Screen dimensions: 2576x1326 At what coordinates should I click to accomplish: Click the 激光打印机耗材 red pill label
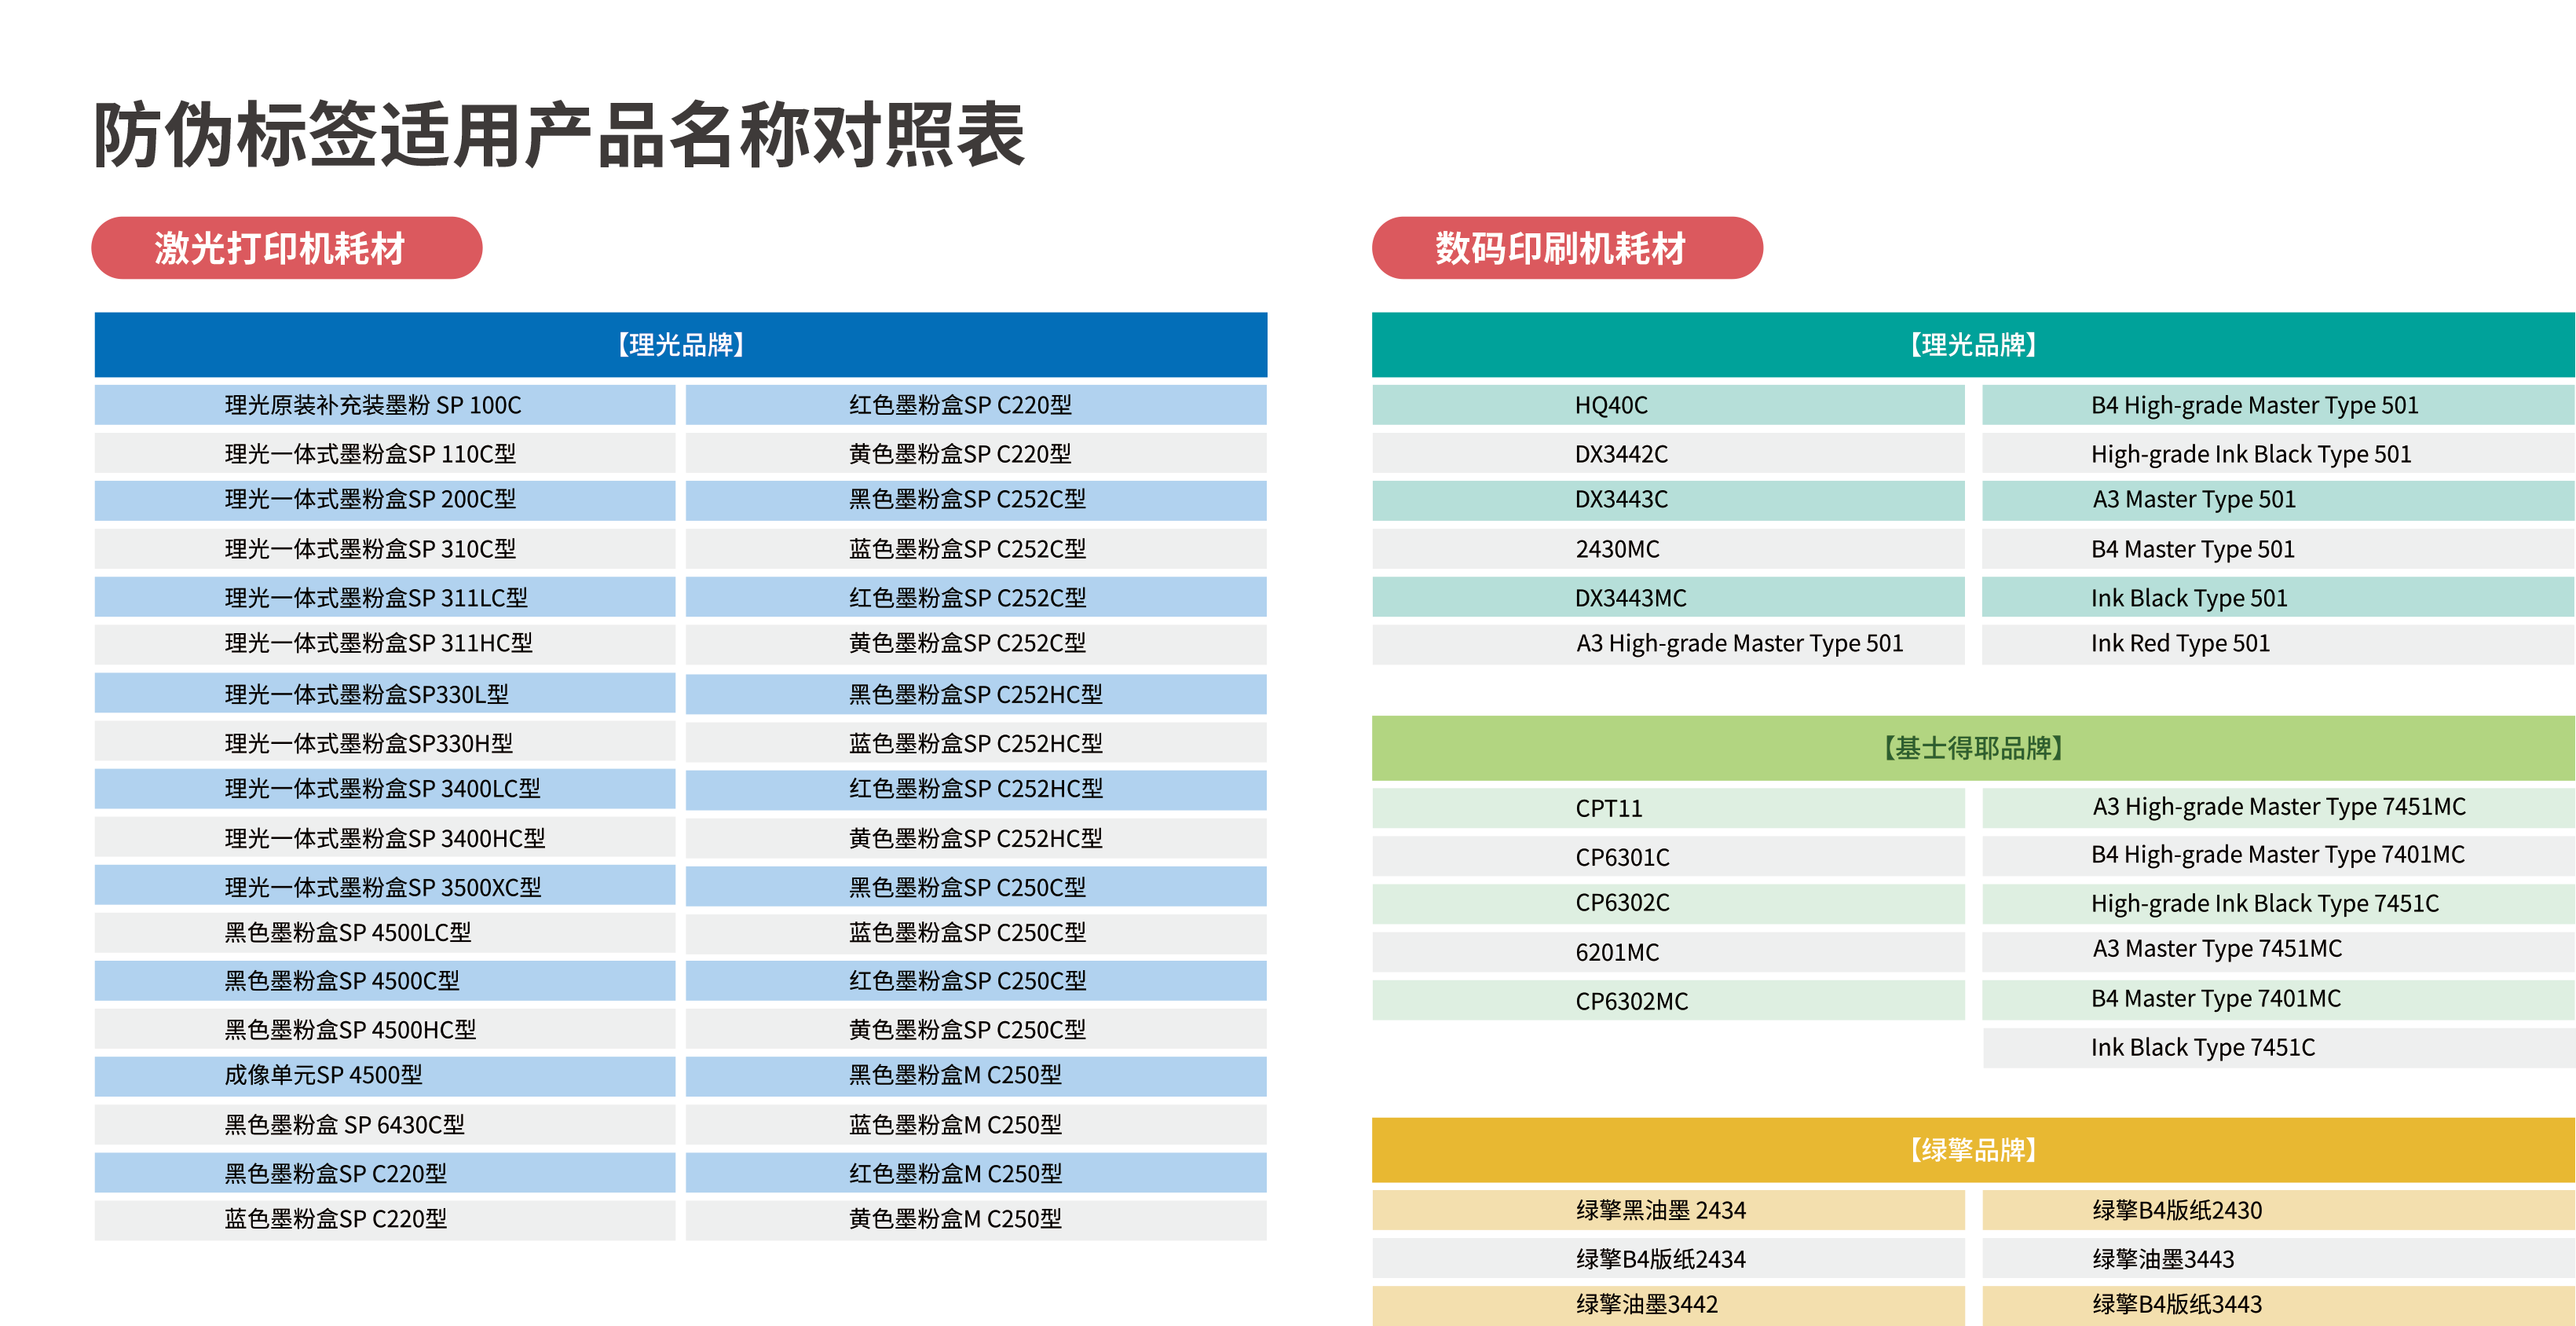coord(286,248)
